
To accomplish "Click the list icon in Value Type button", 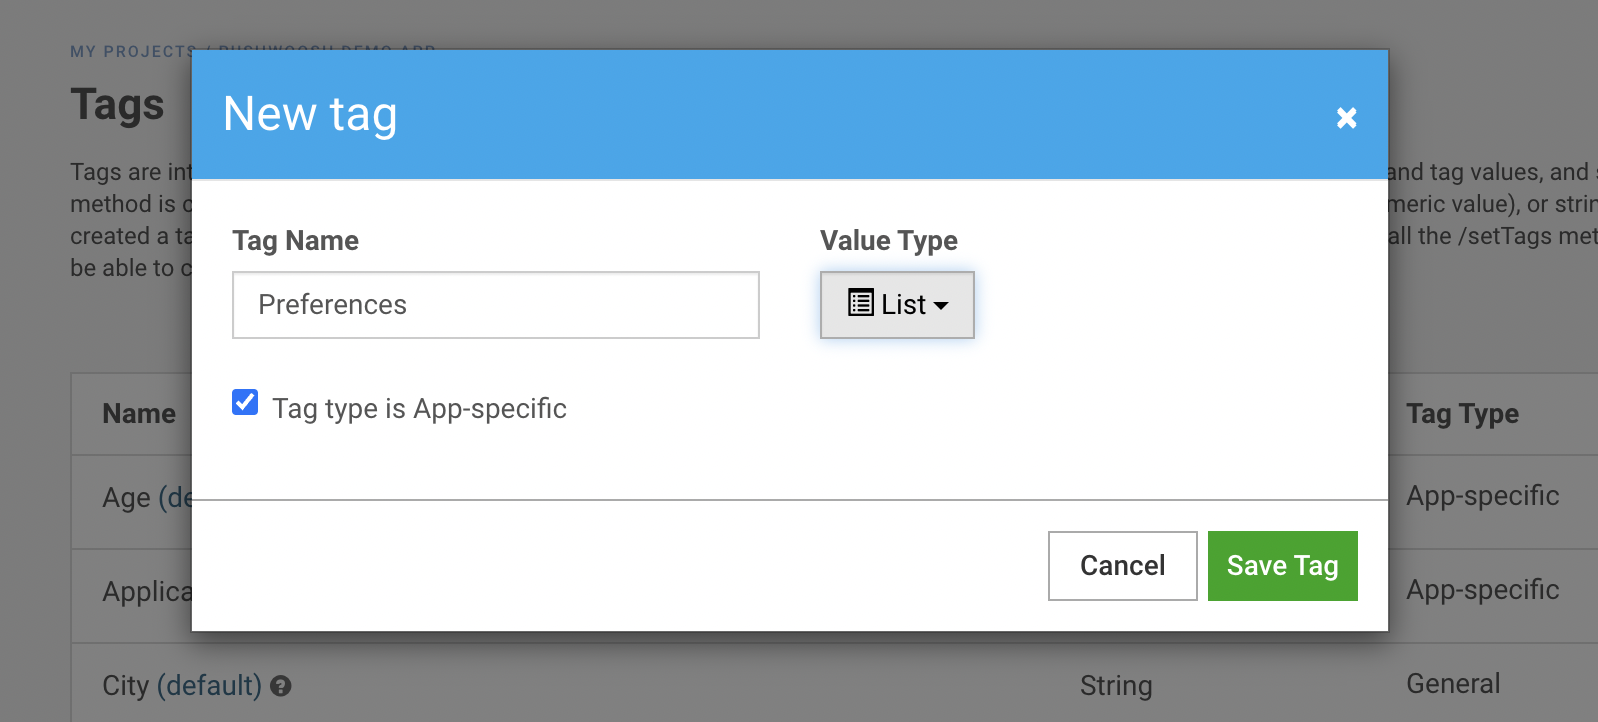I will pyautogui.click(x=860, y=303).
